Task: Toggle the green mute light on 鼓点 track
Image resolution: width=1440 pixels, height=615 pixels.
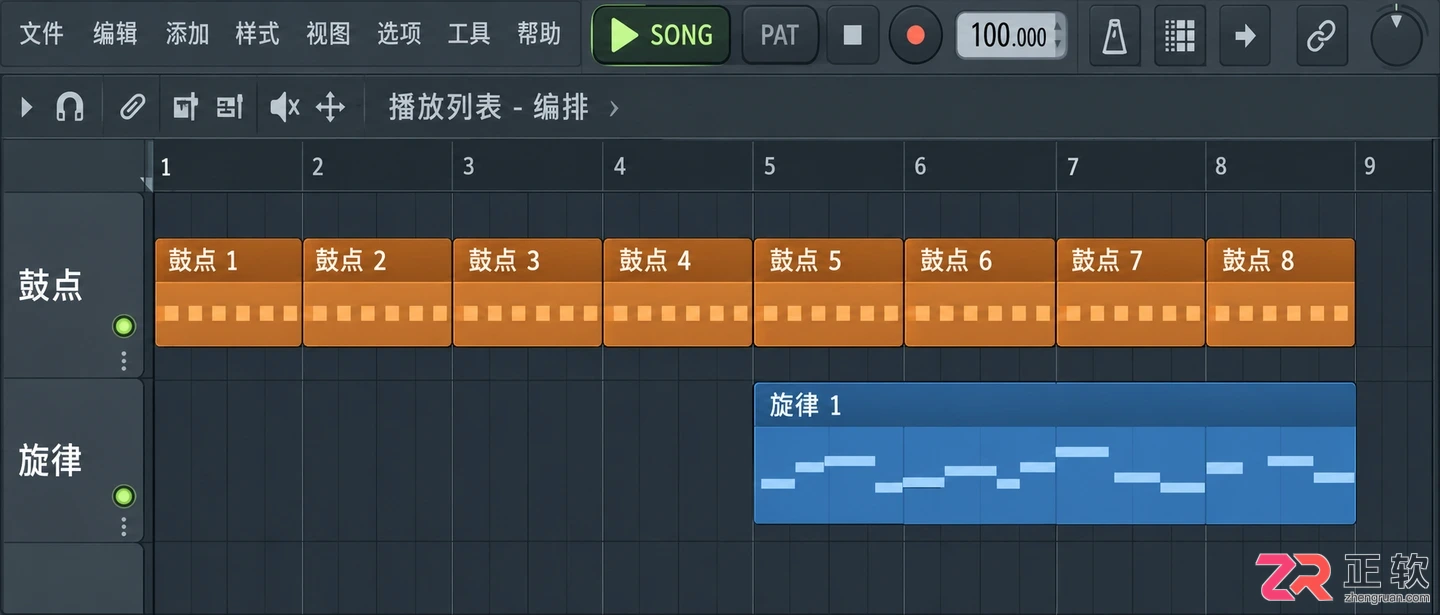Action: point(124,326)
